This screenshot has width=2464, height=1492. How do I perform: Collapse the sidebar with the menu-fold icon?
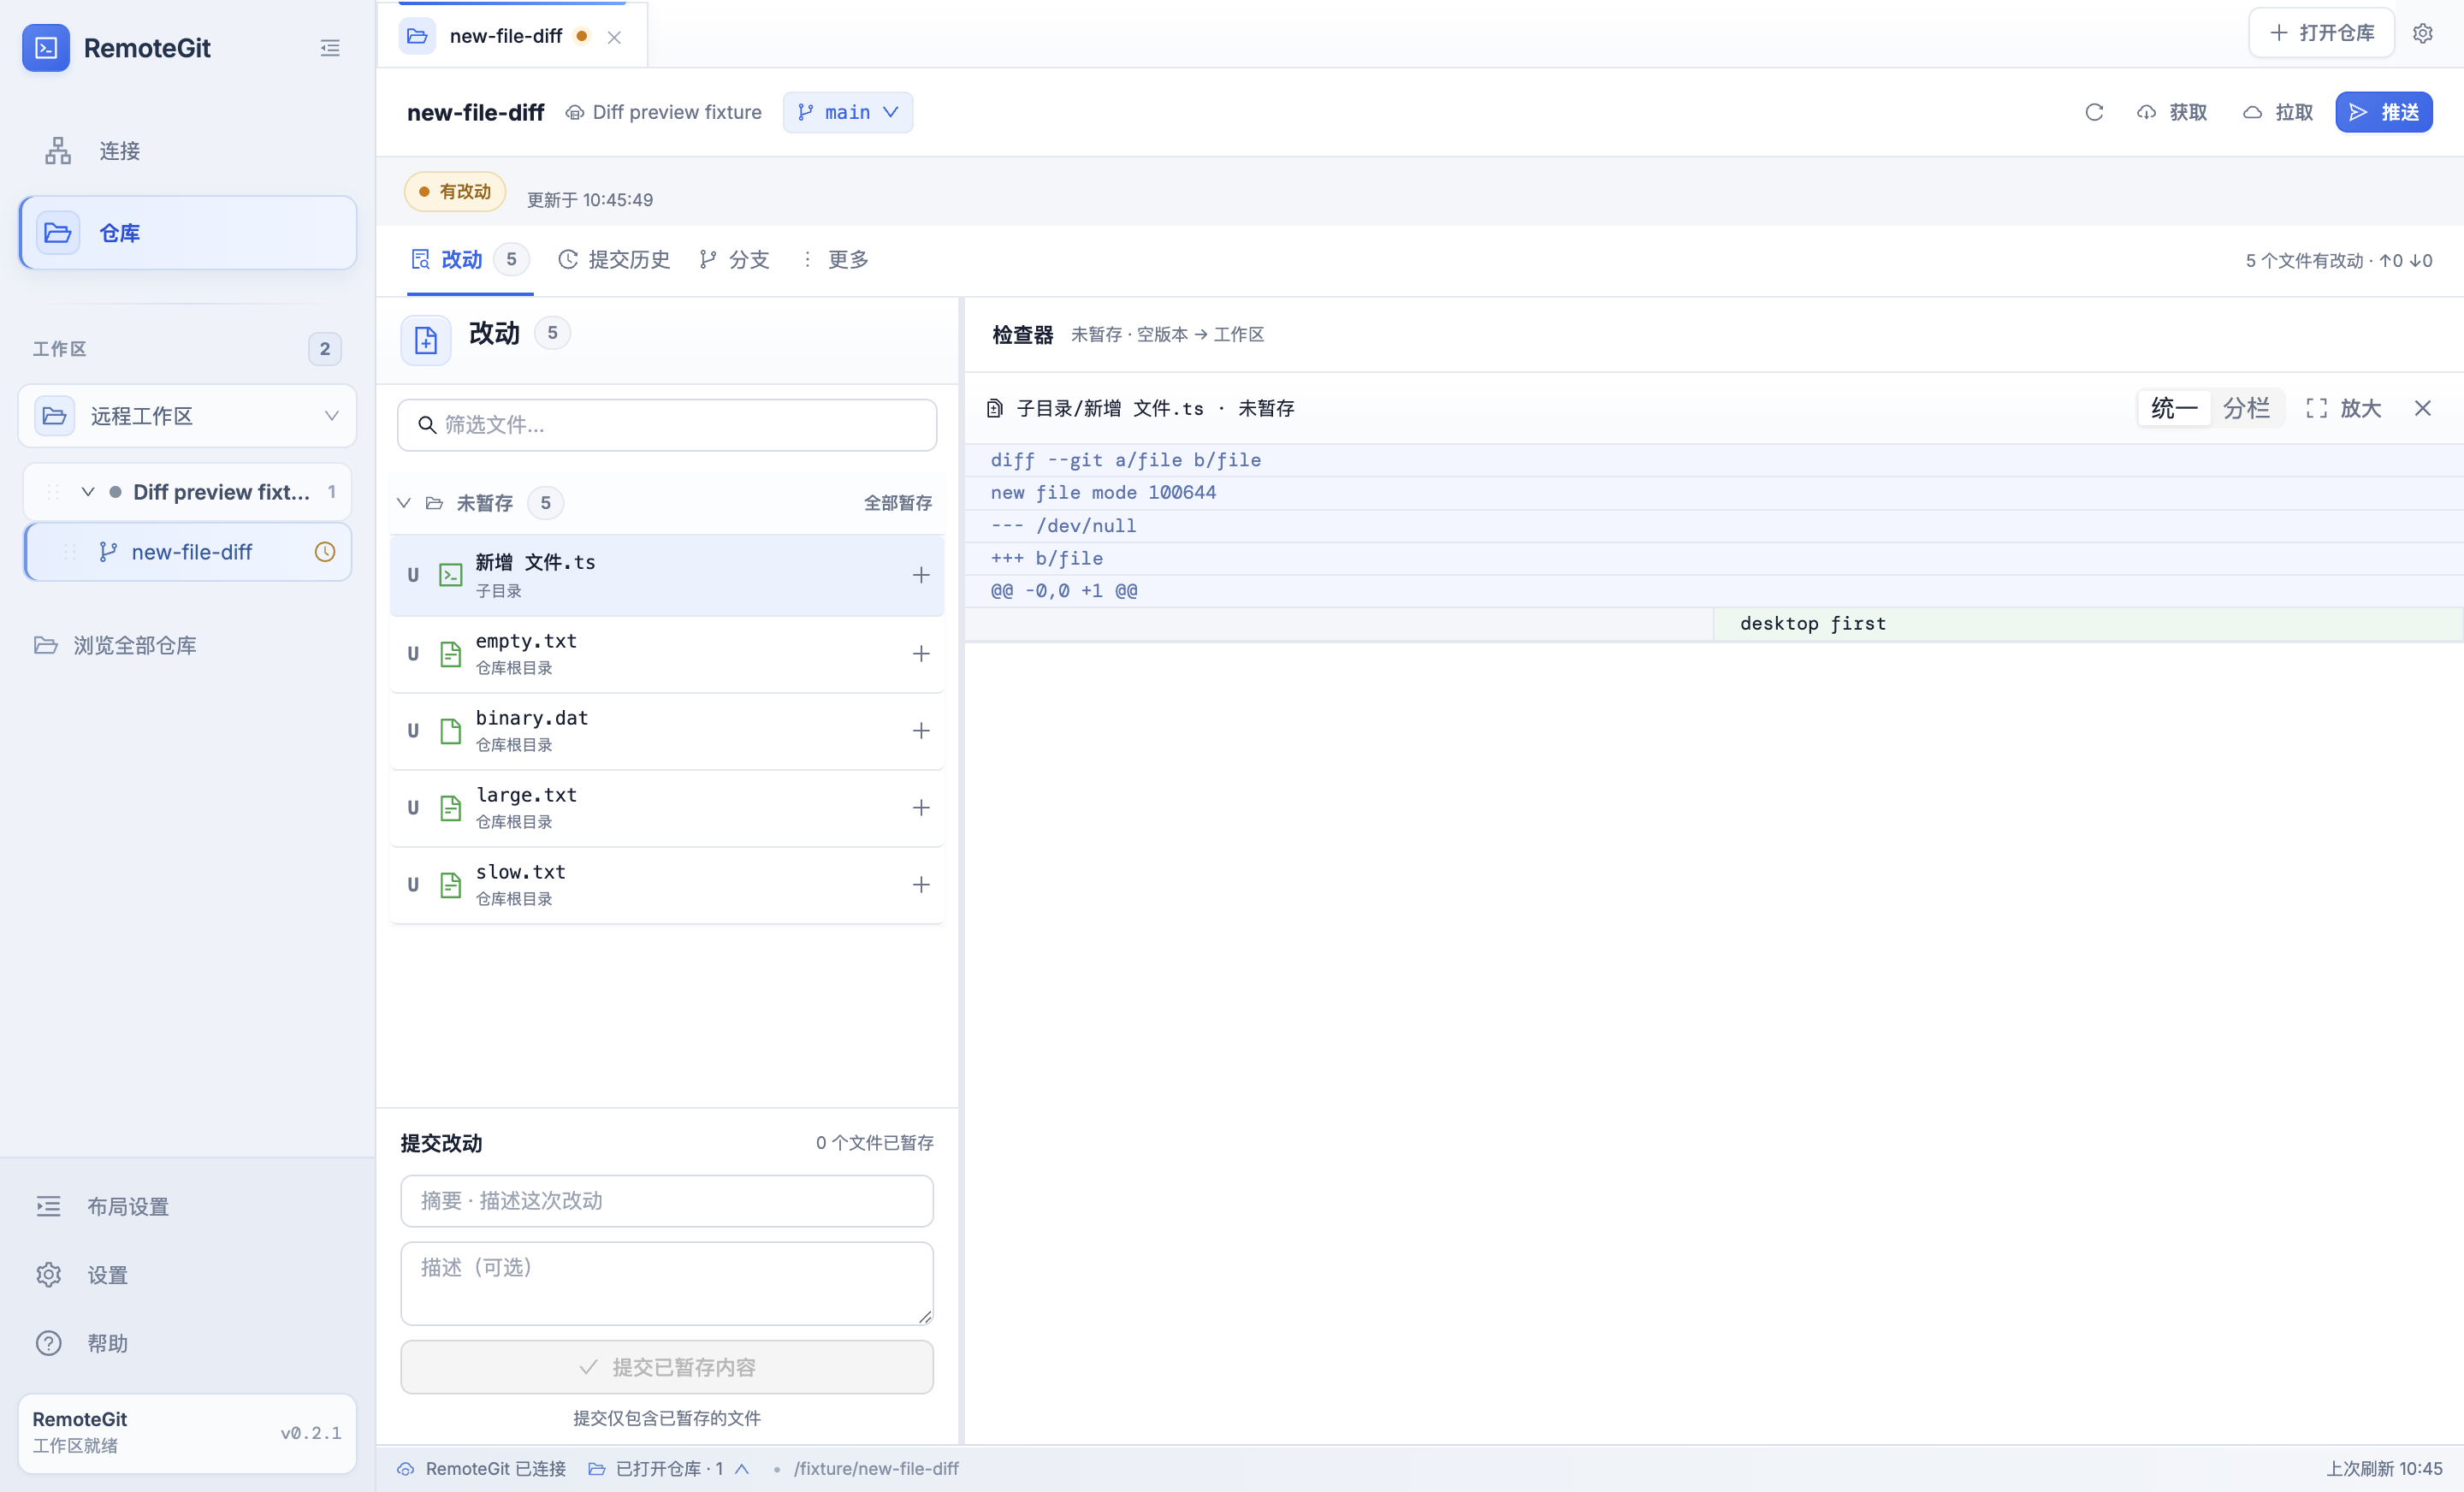[x=330, y=48]
